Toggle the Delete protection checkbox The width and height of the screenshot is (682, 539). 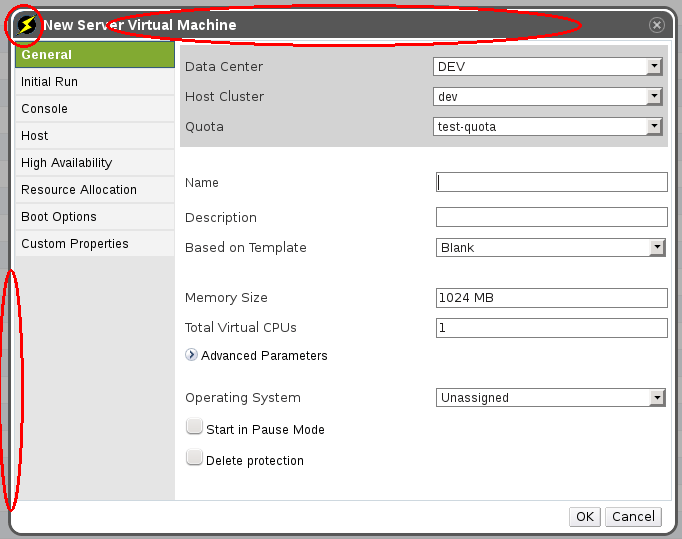click(194, 458)
